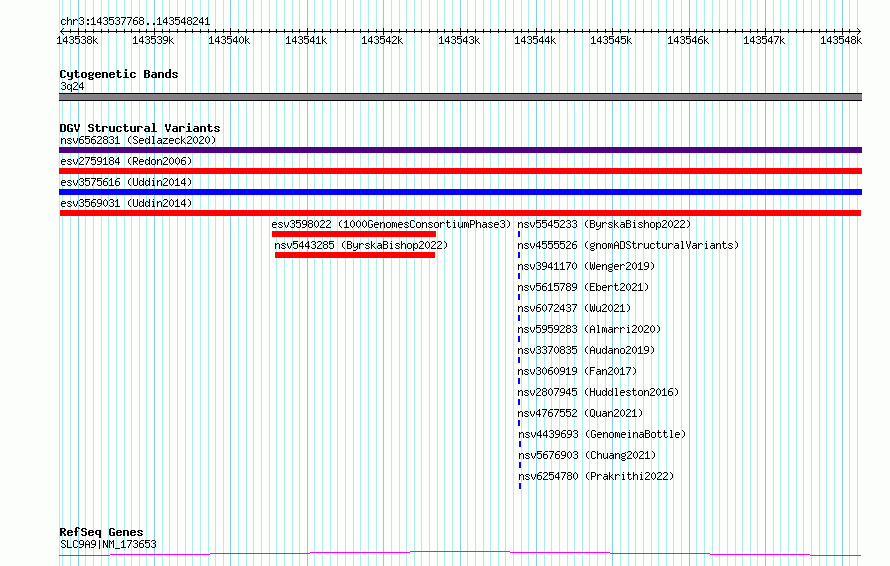Open nsv4439693 (GenomeinaBottle) variant label
Image resolution: width=890 pixels, height=566 pixels.
(602, 434)
